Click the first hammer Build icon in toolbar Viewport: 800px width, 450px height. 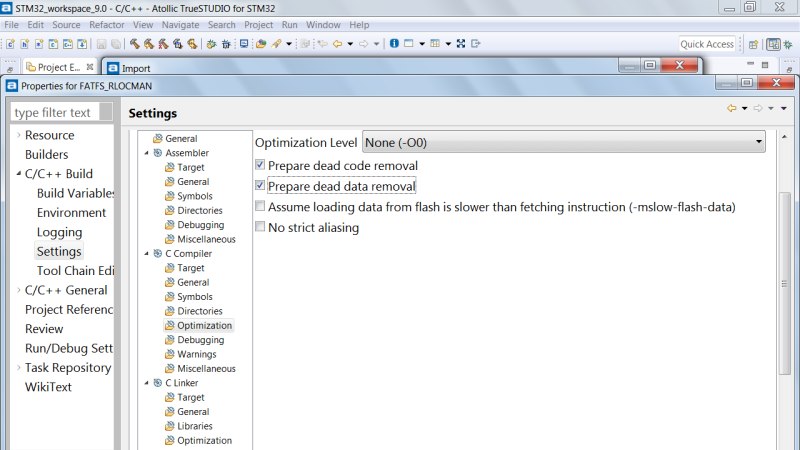coord(135,44)
